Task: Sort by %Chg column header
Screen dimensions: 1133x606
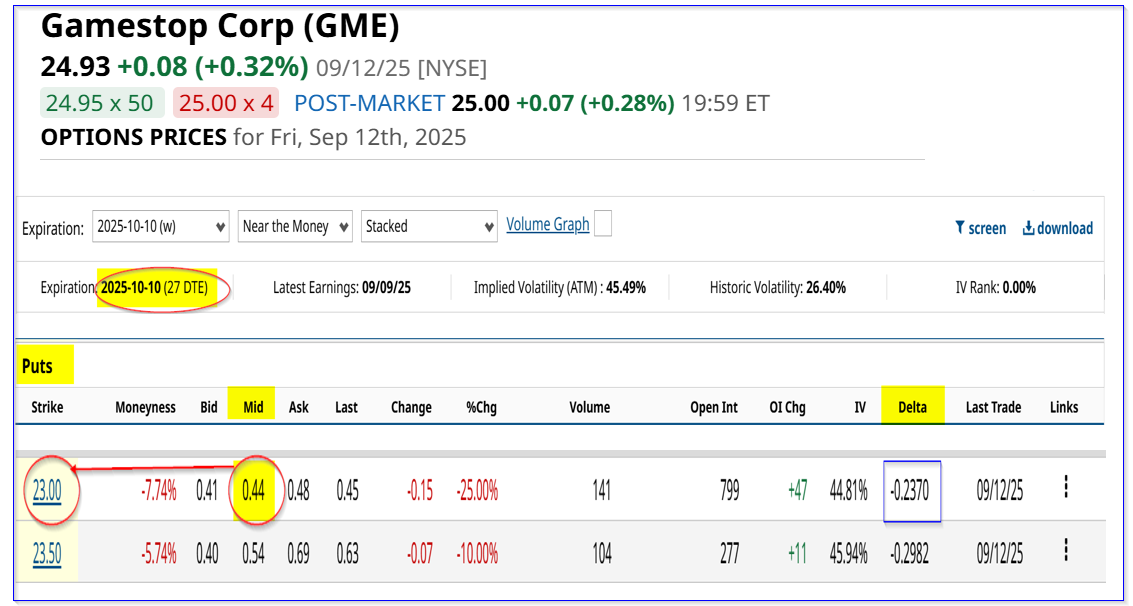Action: (479, 407)
